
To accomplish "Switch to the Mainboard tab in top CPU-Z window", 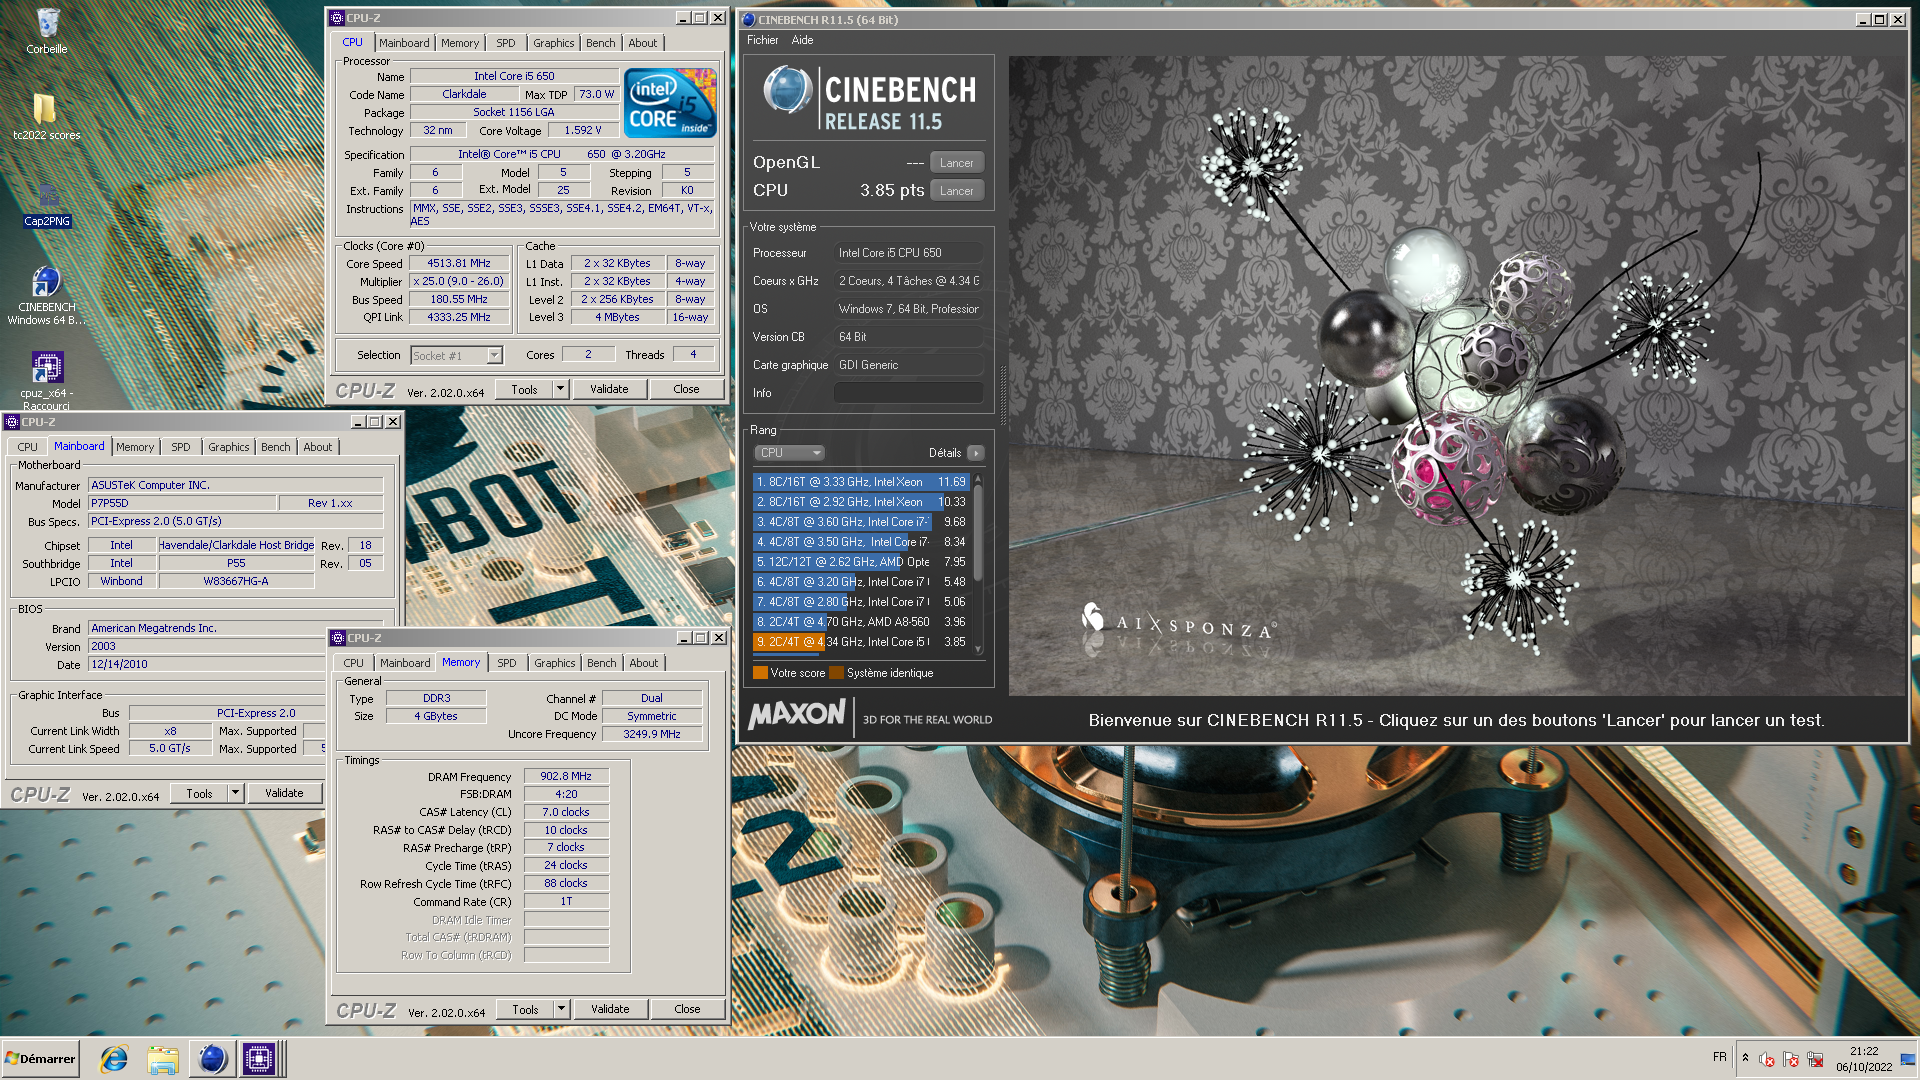I will (x=404, y=43).
